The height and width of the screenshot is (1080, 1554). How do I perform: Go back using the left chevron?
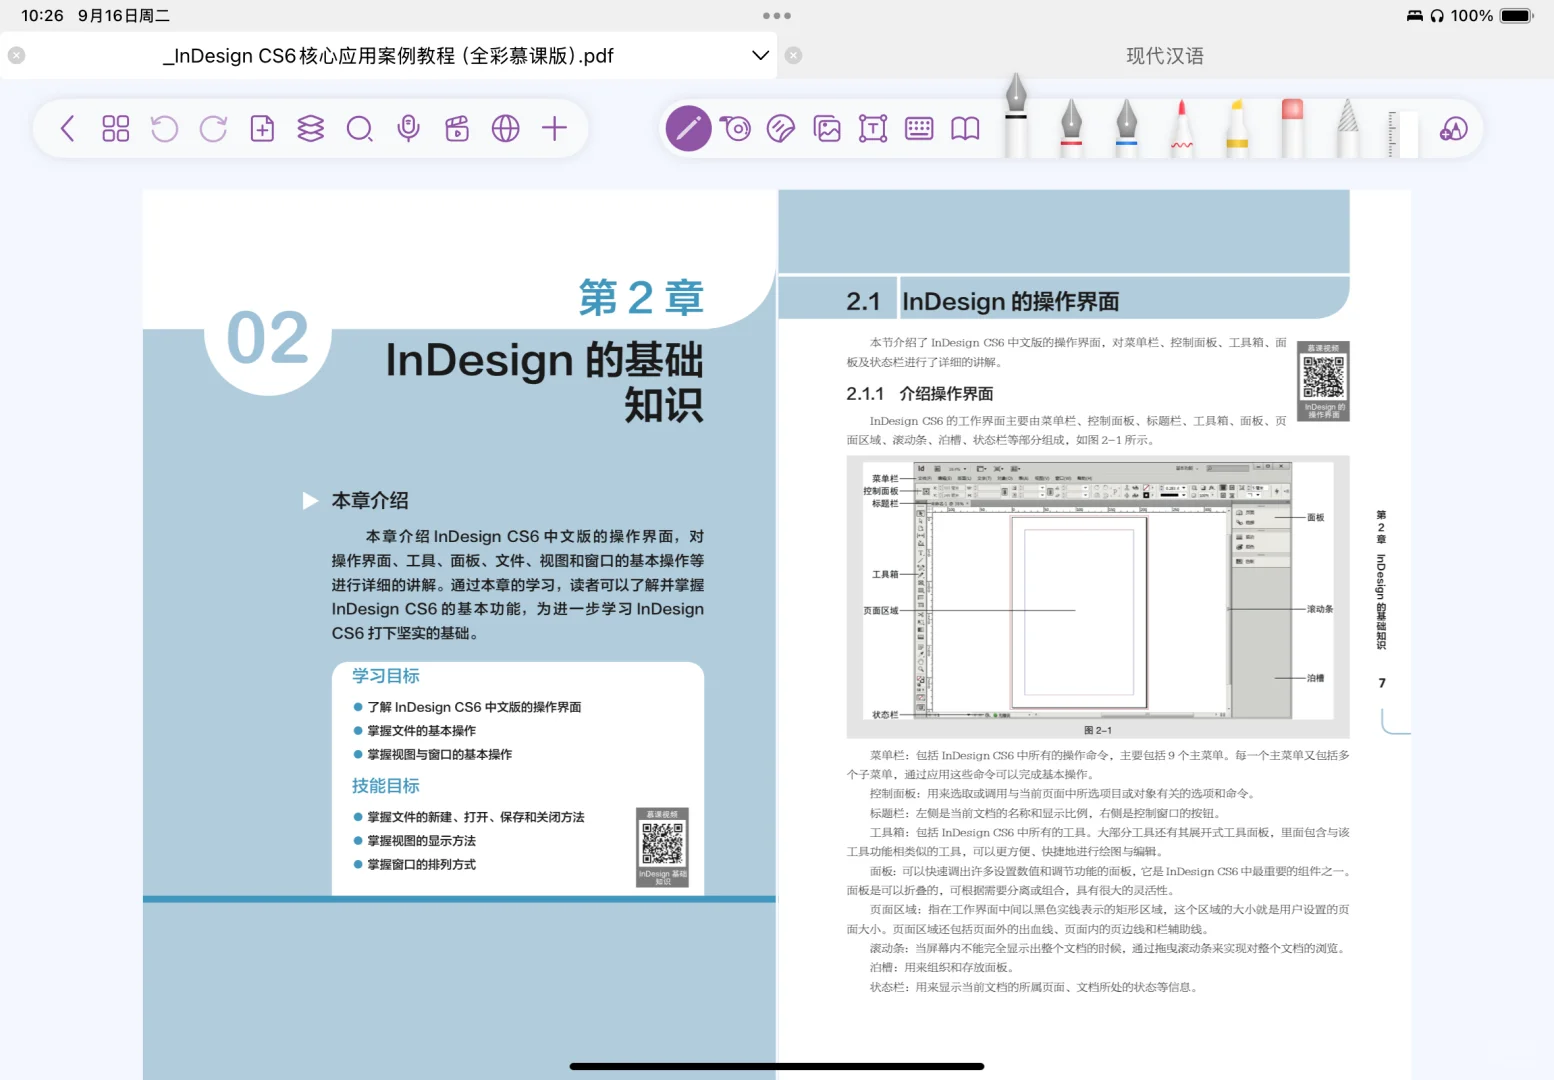coord(68,128)
